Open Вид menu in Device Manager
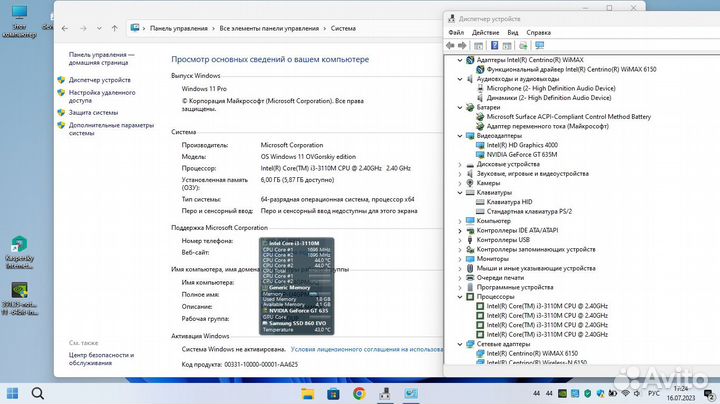The image size is (720, 404). [x=513, y=33]
